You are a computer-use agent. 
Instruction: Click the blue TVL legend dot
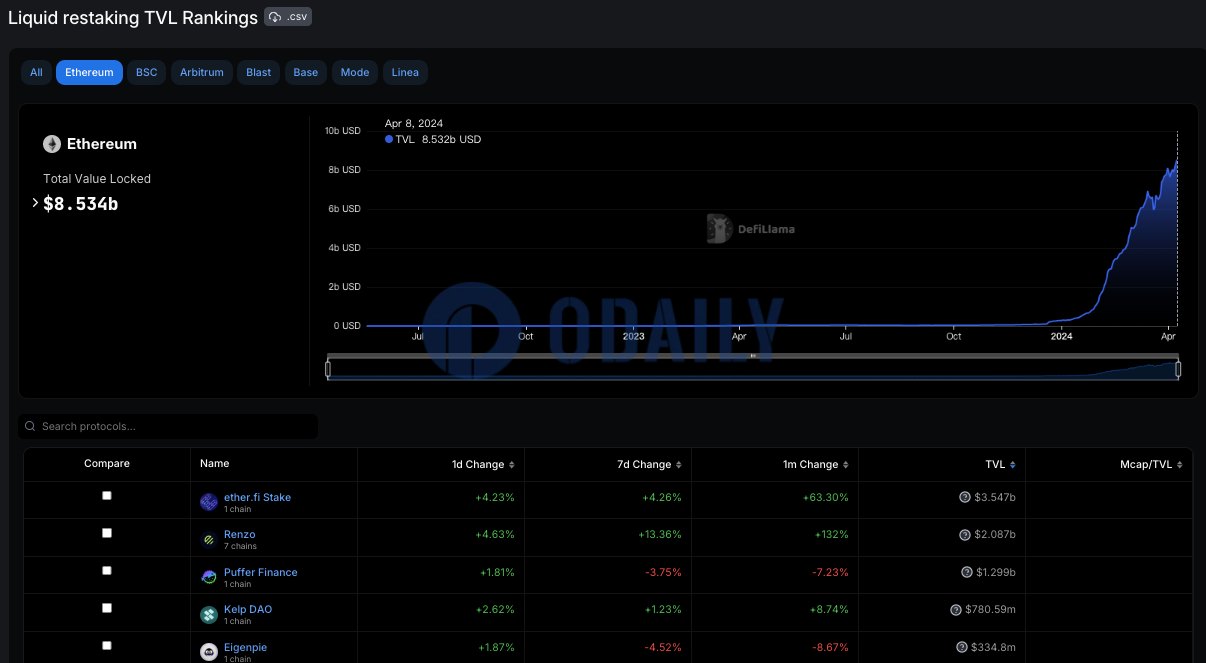coord(389,140)
